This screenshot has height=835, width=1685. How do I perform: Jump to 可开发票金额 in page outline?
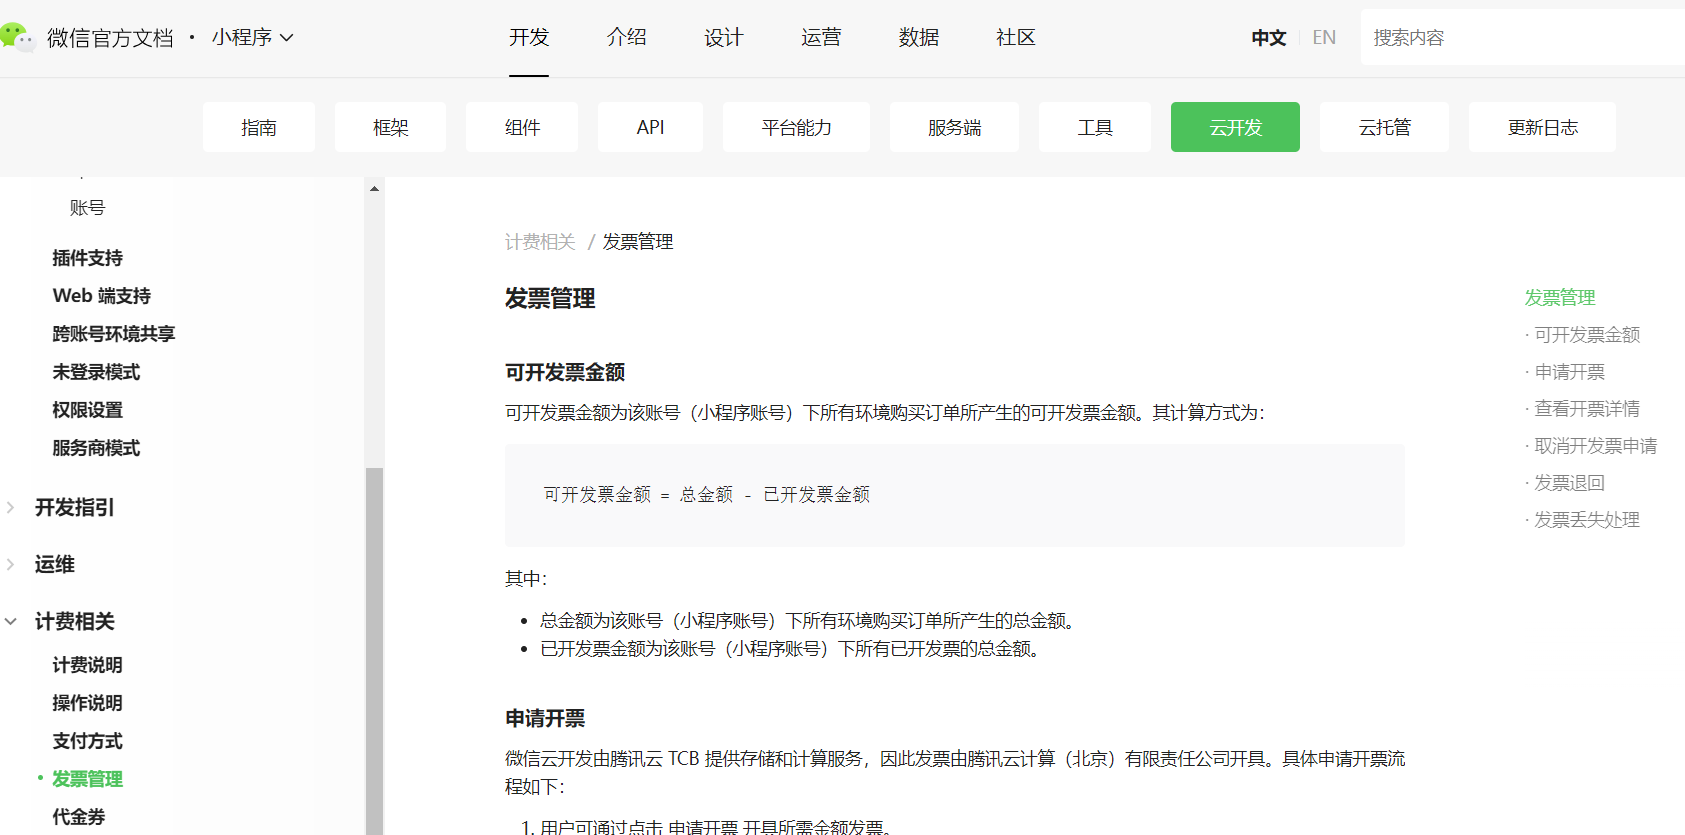point(1587,335)
